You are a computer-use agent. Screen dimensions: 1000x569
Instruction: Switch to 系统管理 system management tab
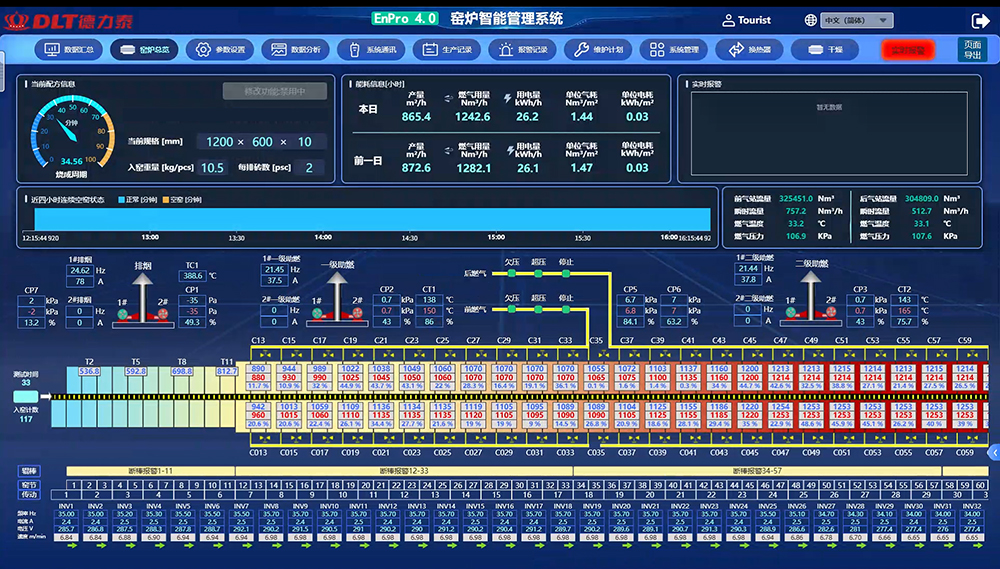pos(674,50)
